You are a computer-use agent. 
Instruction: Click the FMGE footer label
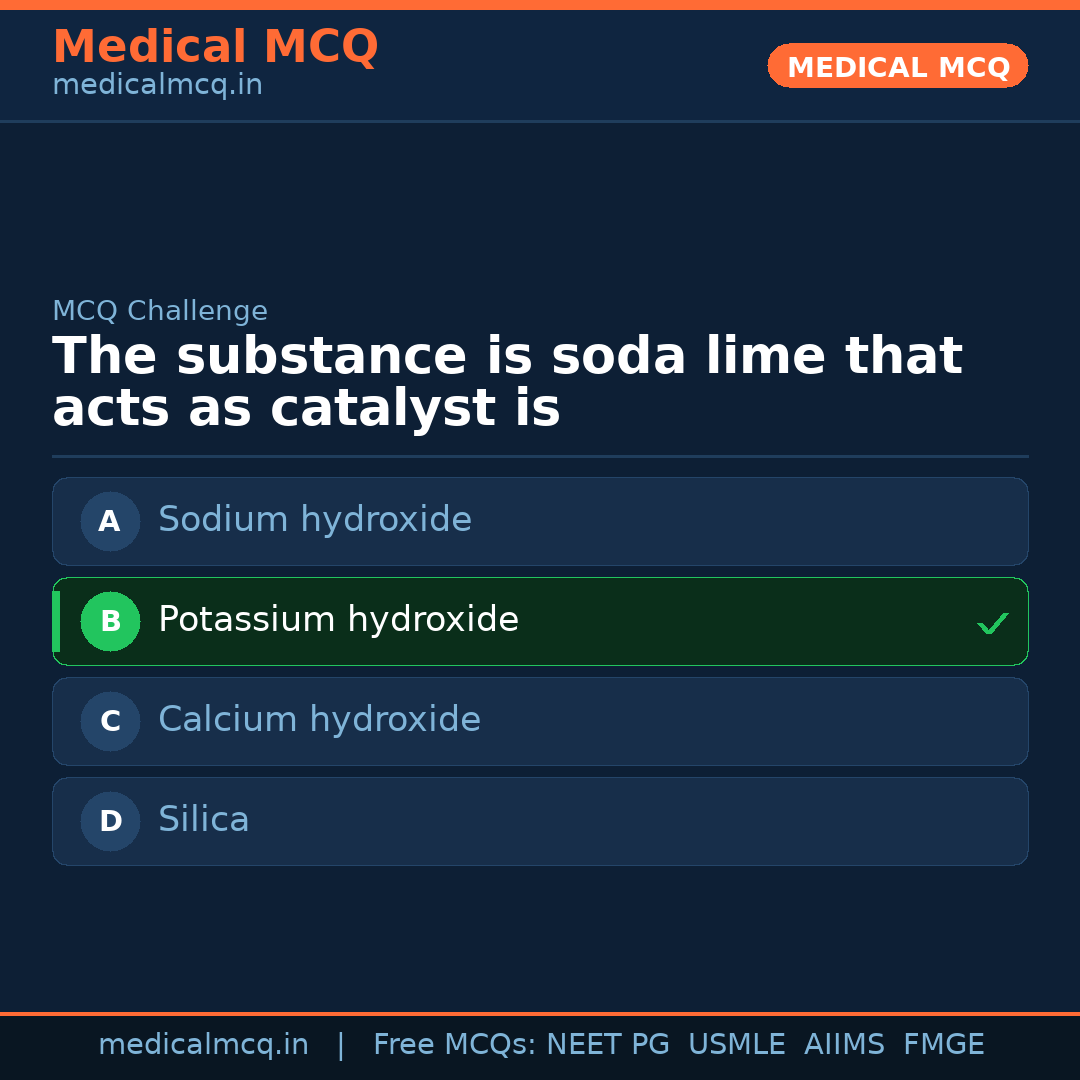point(943,1045)
